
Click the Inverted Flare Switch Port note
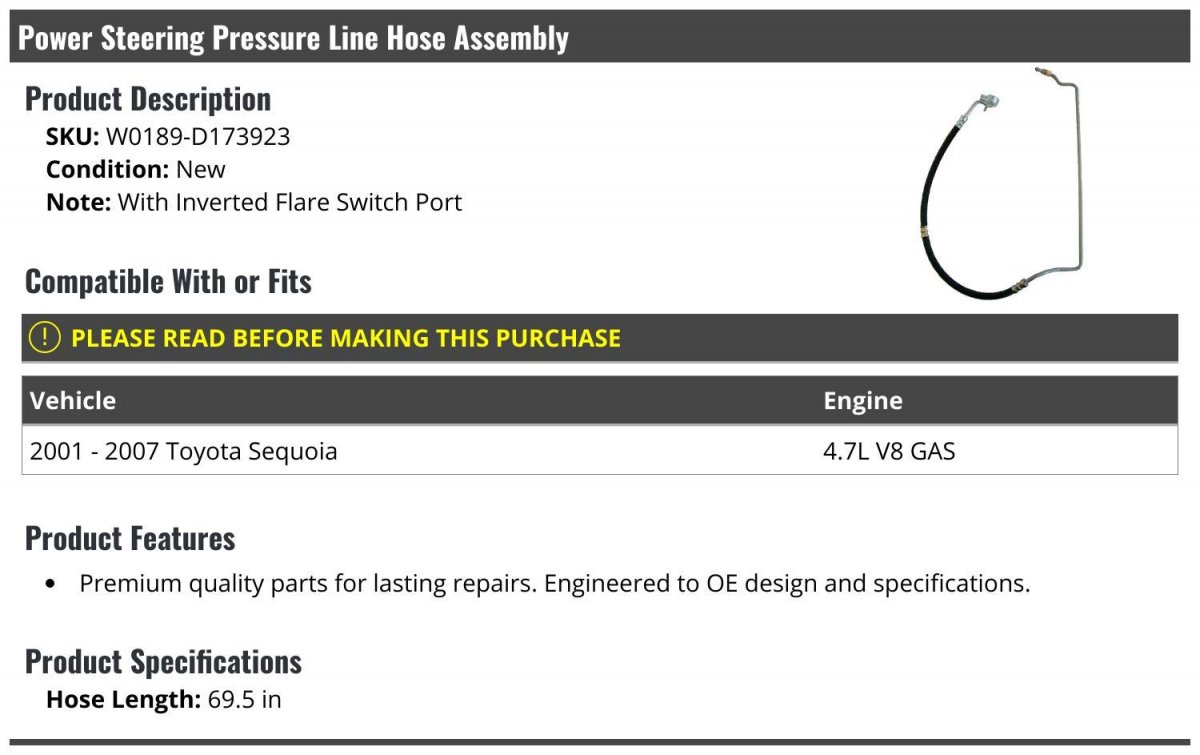pos(290,202)
